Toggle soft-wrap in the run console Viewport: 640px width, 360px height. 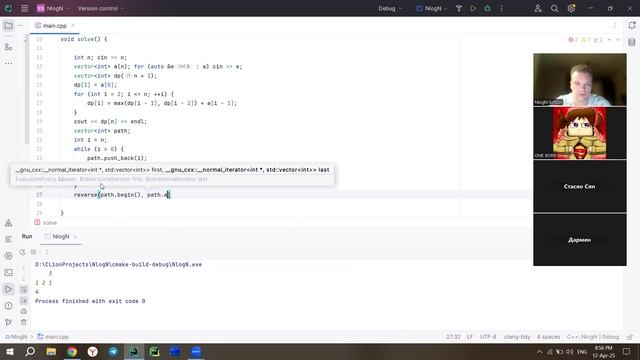[x=24, y=290]
